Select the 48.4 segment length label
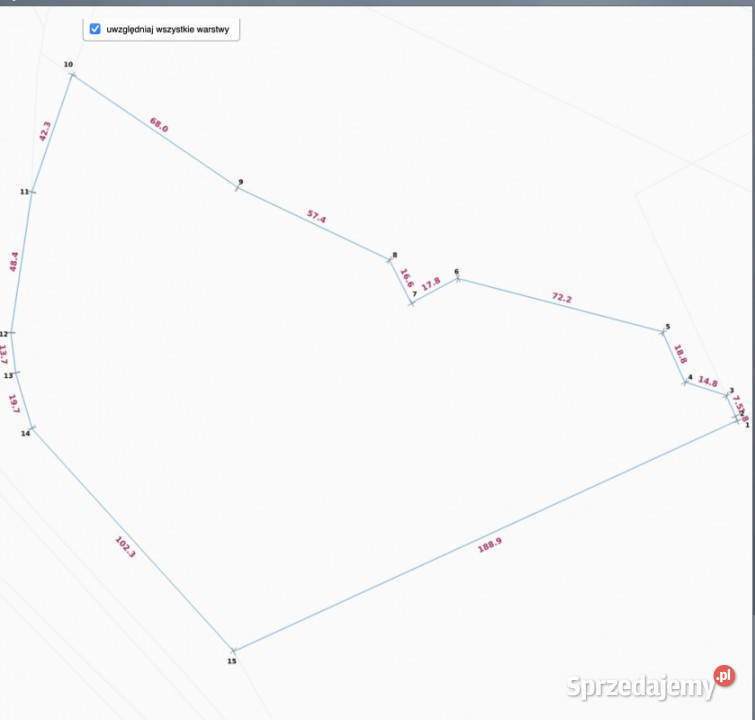The width and height of the screenshot is (755, 720). [x=14, y=261]
